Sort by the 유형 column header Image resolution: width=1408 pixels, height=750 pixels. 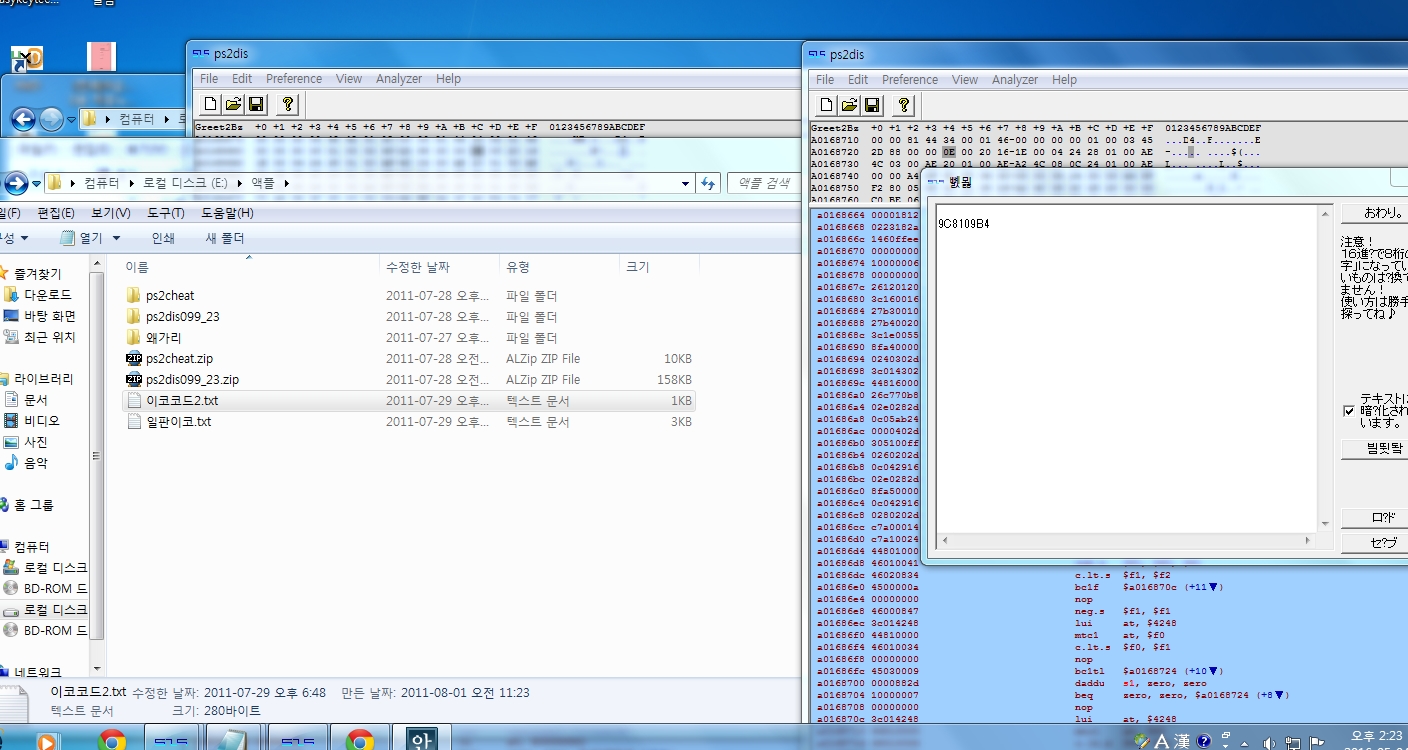tap(559, 267)
